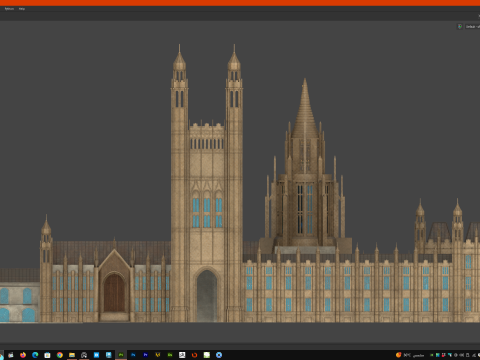Click the green Substance icon right of the yellow one
Image resolution: width=480 pixels, height=360 pixels.
pyautogui.click(x=170, y=355)
